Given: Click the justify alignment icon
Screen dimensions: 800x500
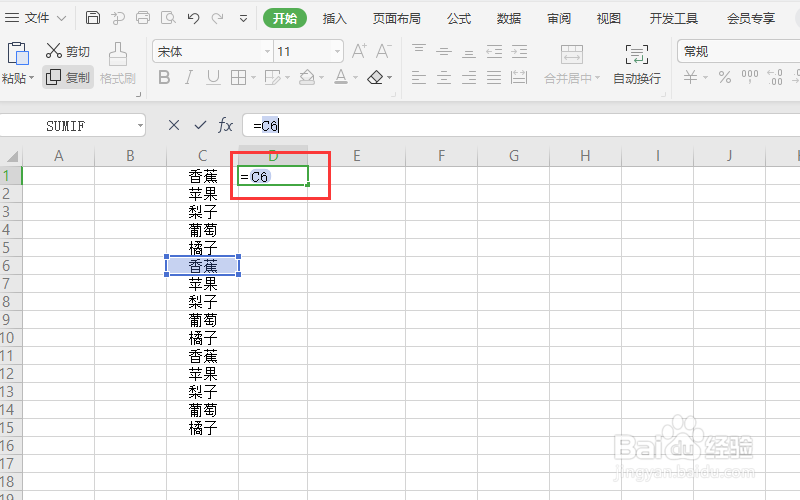Looking at the screenshot, I should click(494, 78).
